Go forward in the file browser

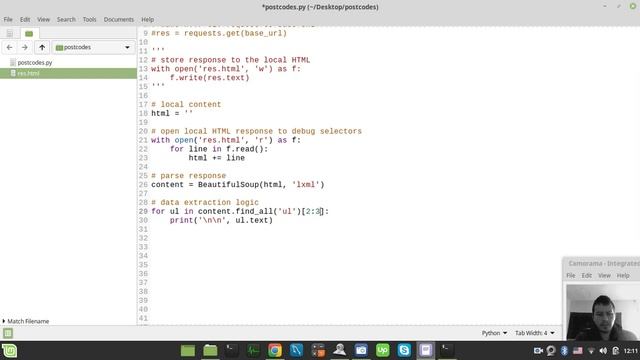click(x=24, y=47)
